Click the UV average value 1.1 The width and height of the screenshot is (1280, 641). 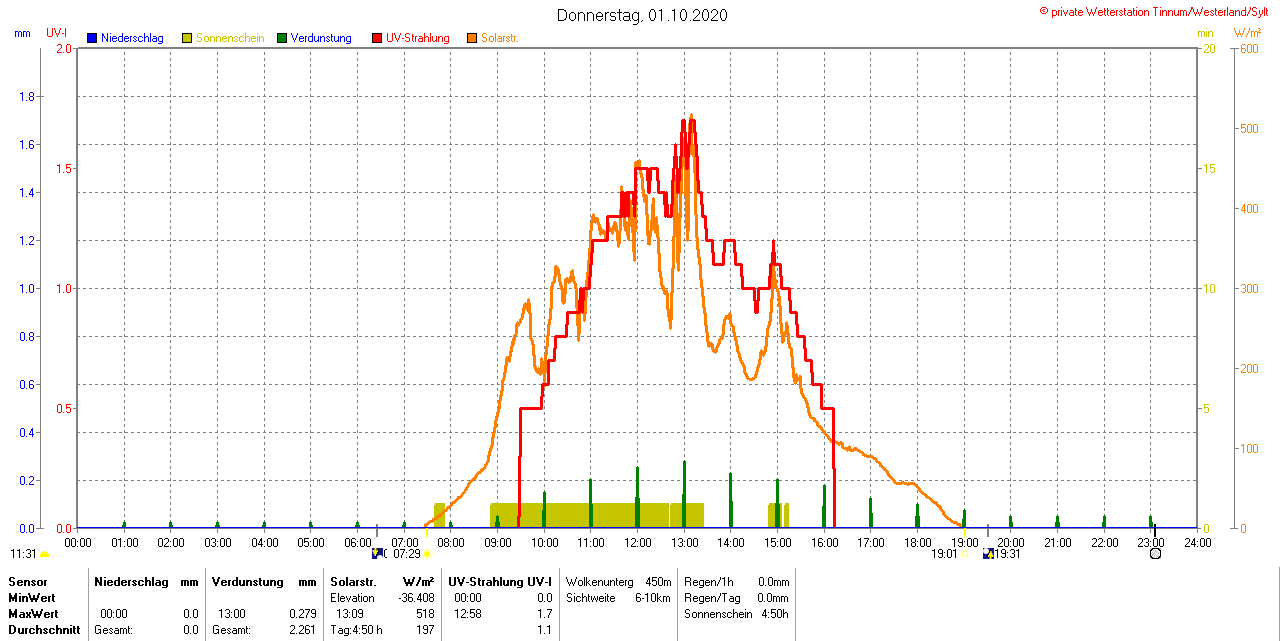(544, 630)
